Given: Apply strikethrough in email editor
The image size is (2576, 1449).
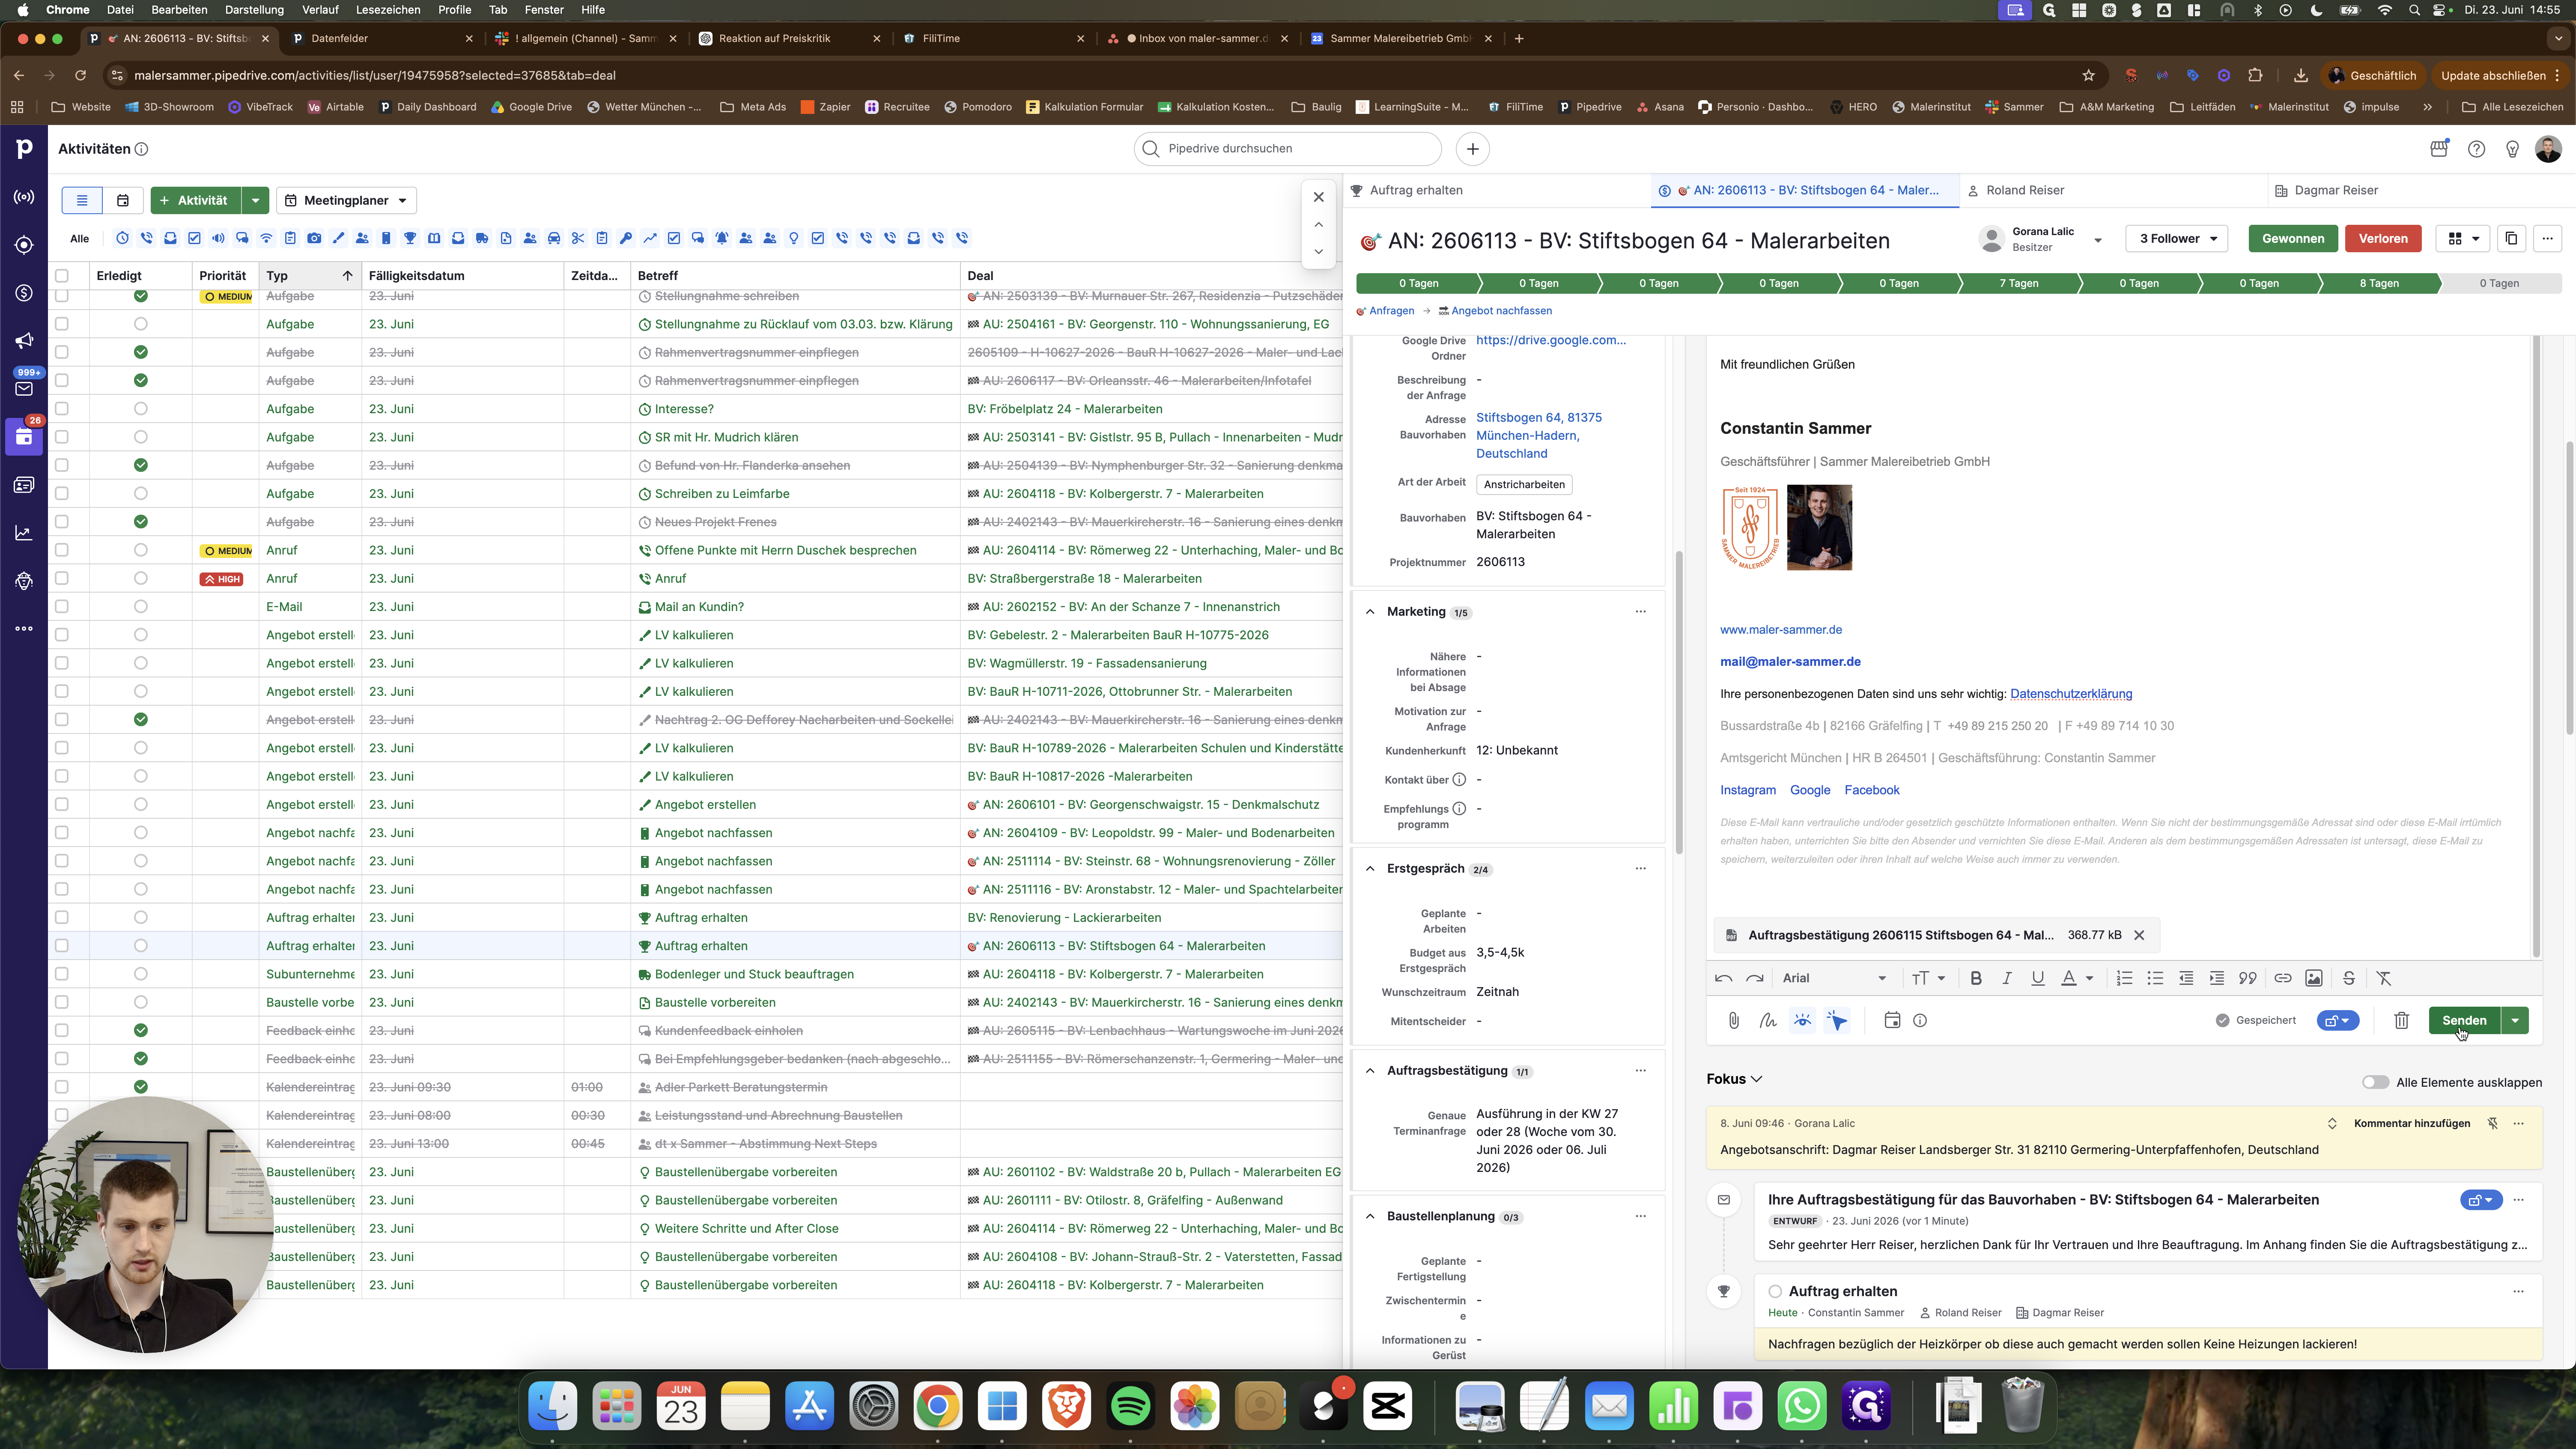Looking at the screenshot, I should pos(2349,978).
